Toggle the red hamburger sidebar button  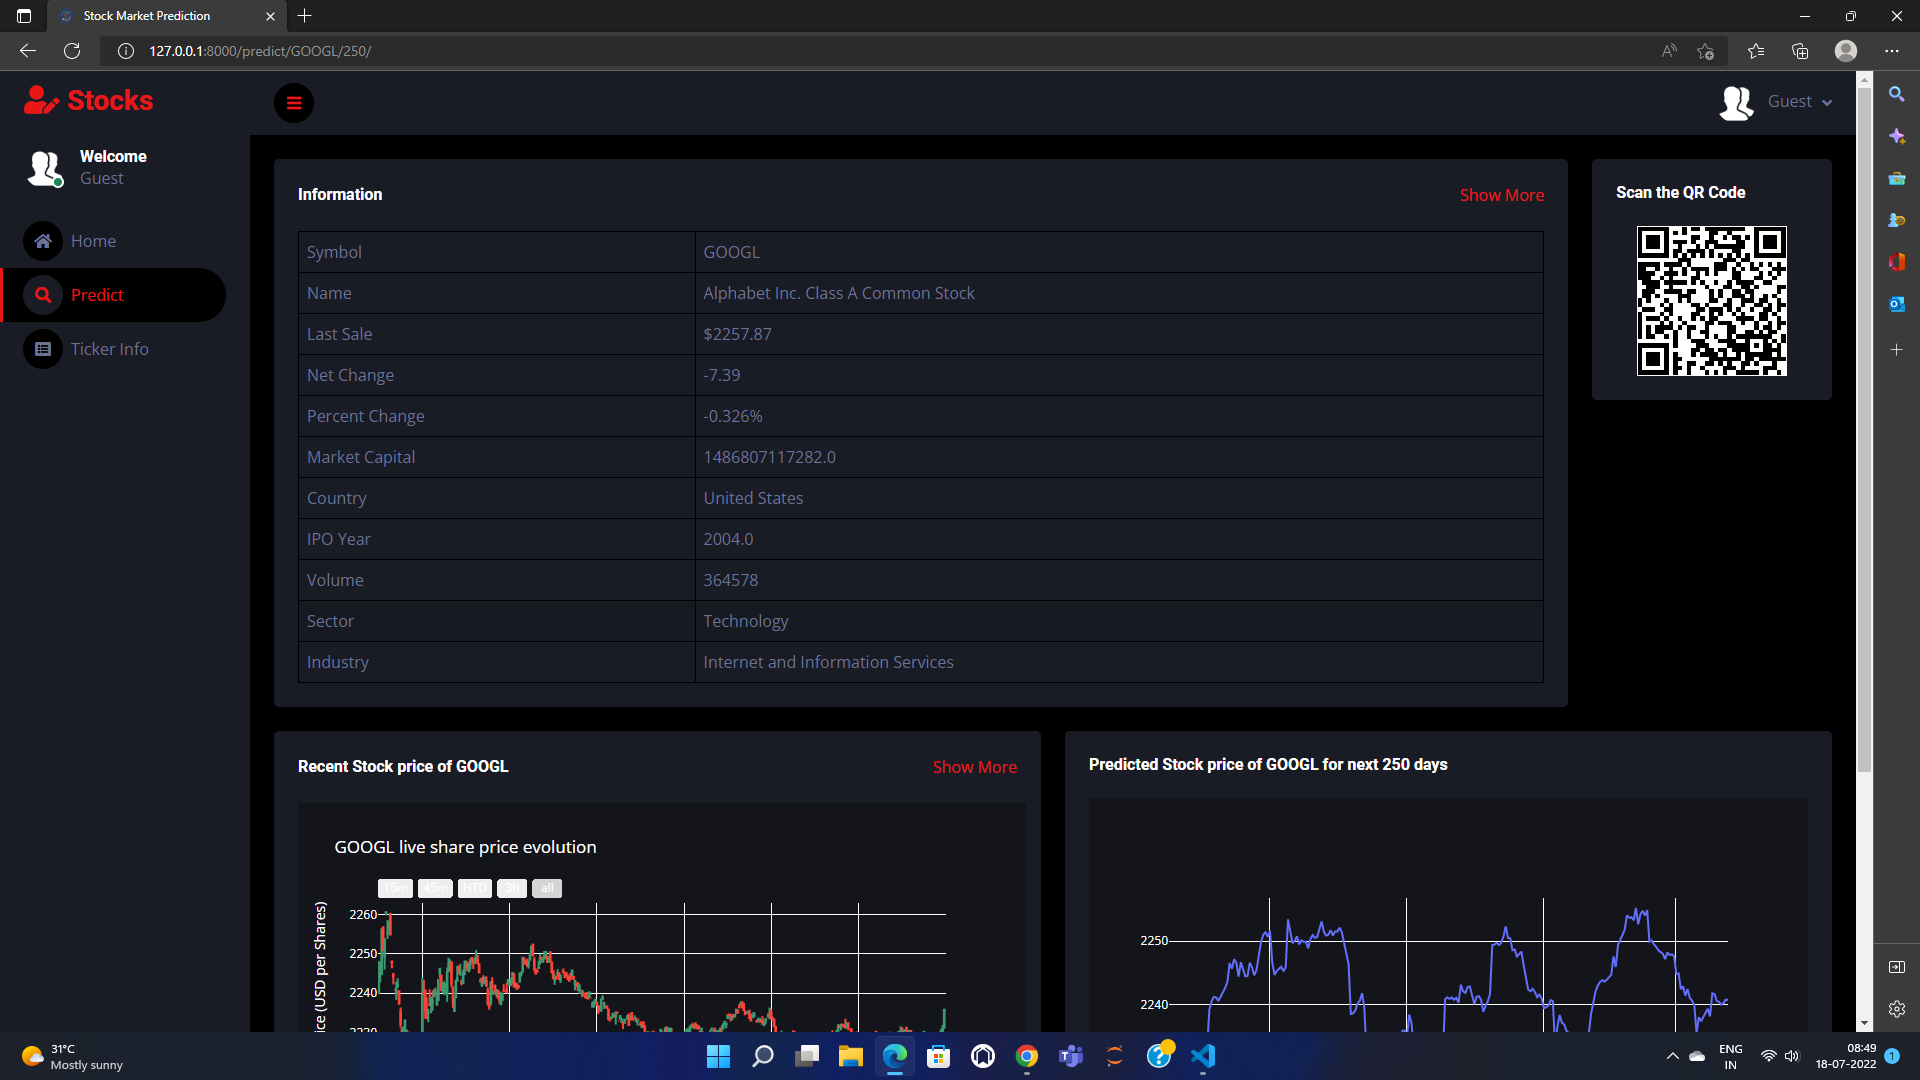pyautogui.click(x=294, y=103)
